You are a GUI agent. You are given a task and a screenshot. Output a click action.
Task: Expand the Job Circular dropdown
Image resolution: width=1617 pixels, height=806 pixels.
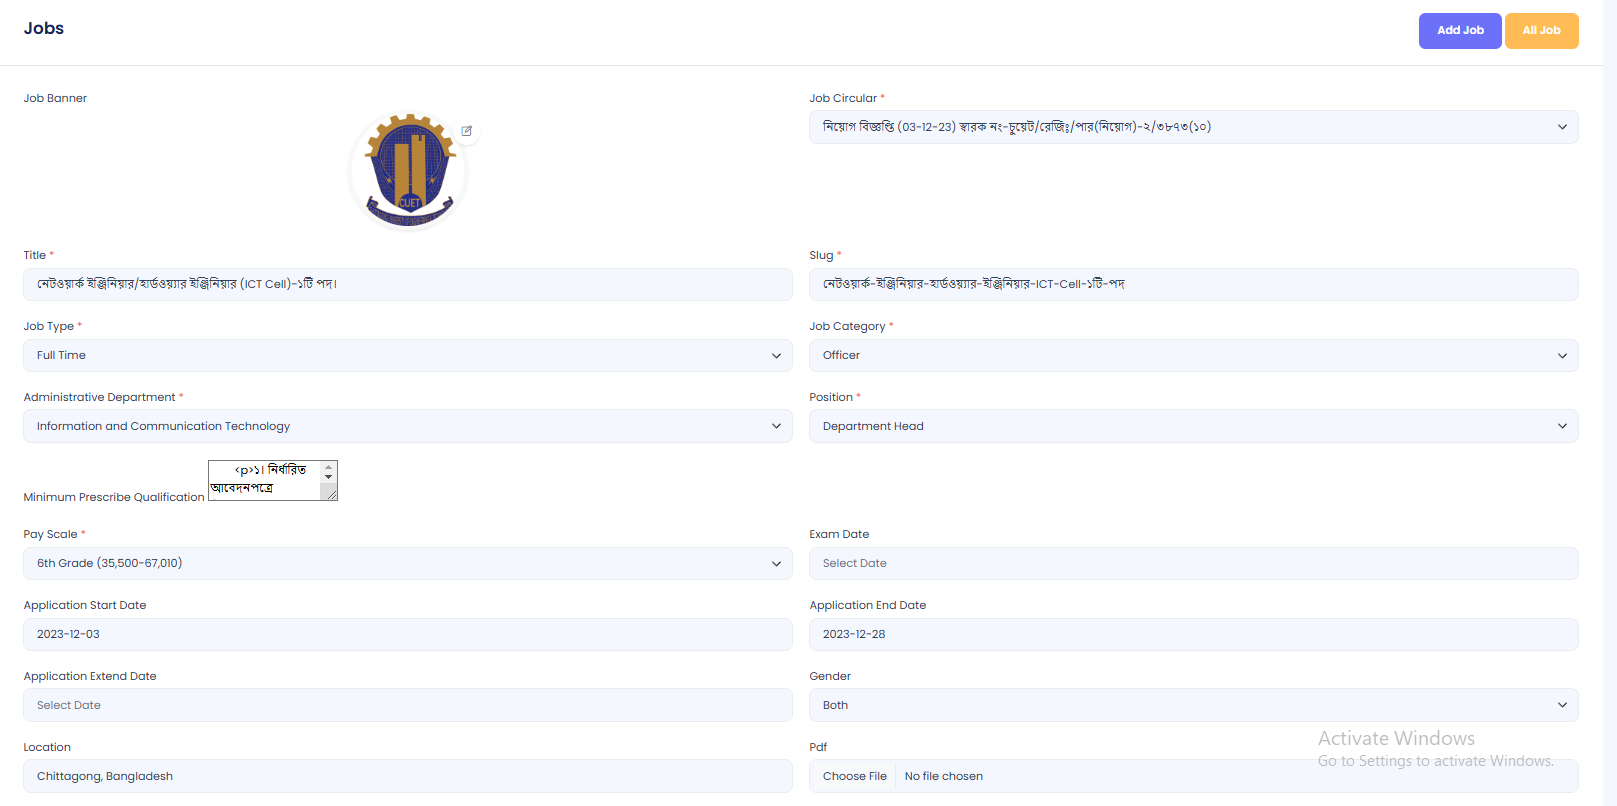coord(1193,127)
